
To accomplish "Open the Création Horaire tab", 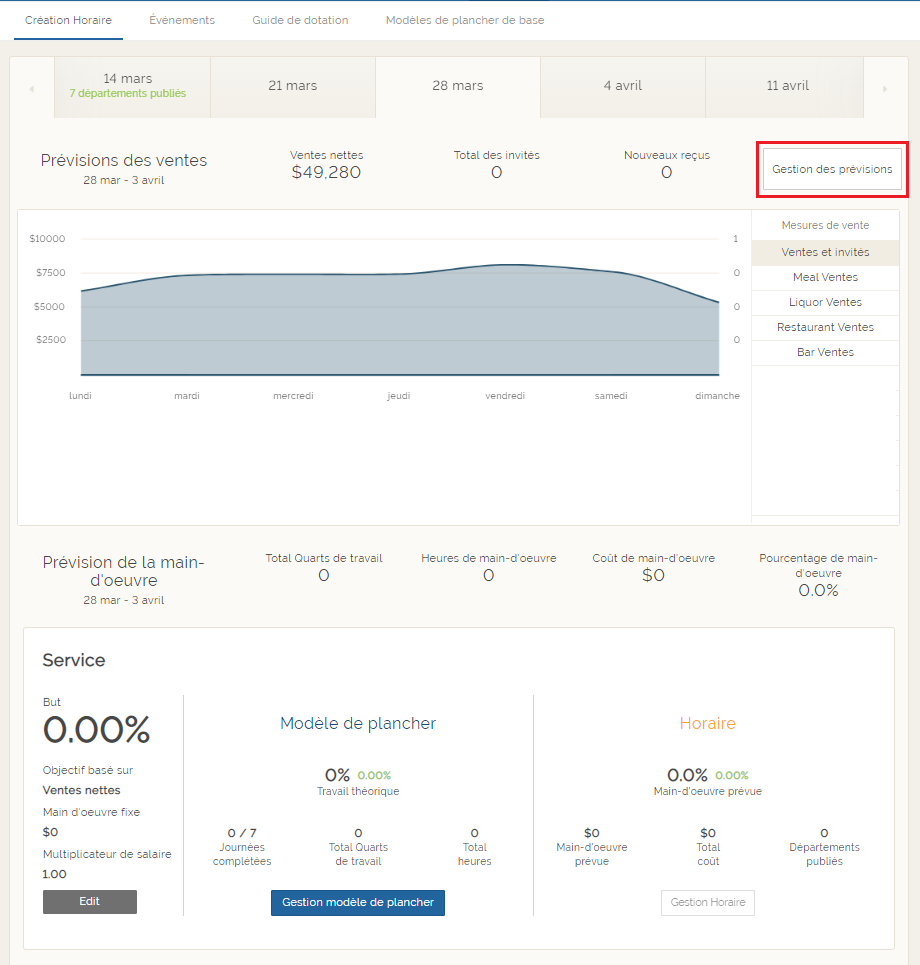I will click(x=68, y=20).
